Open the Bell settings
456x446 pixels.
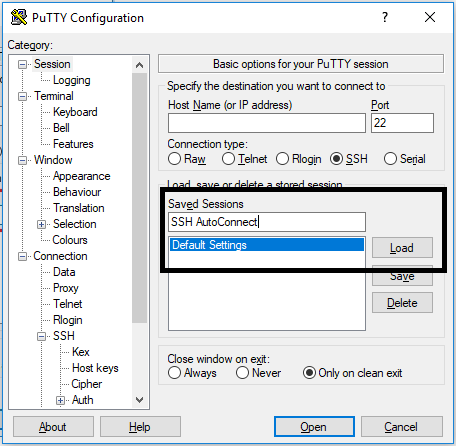click(x=61, y=128)
